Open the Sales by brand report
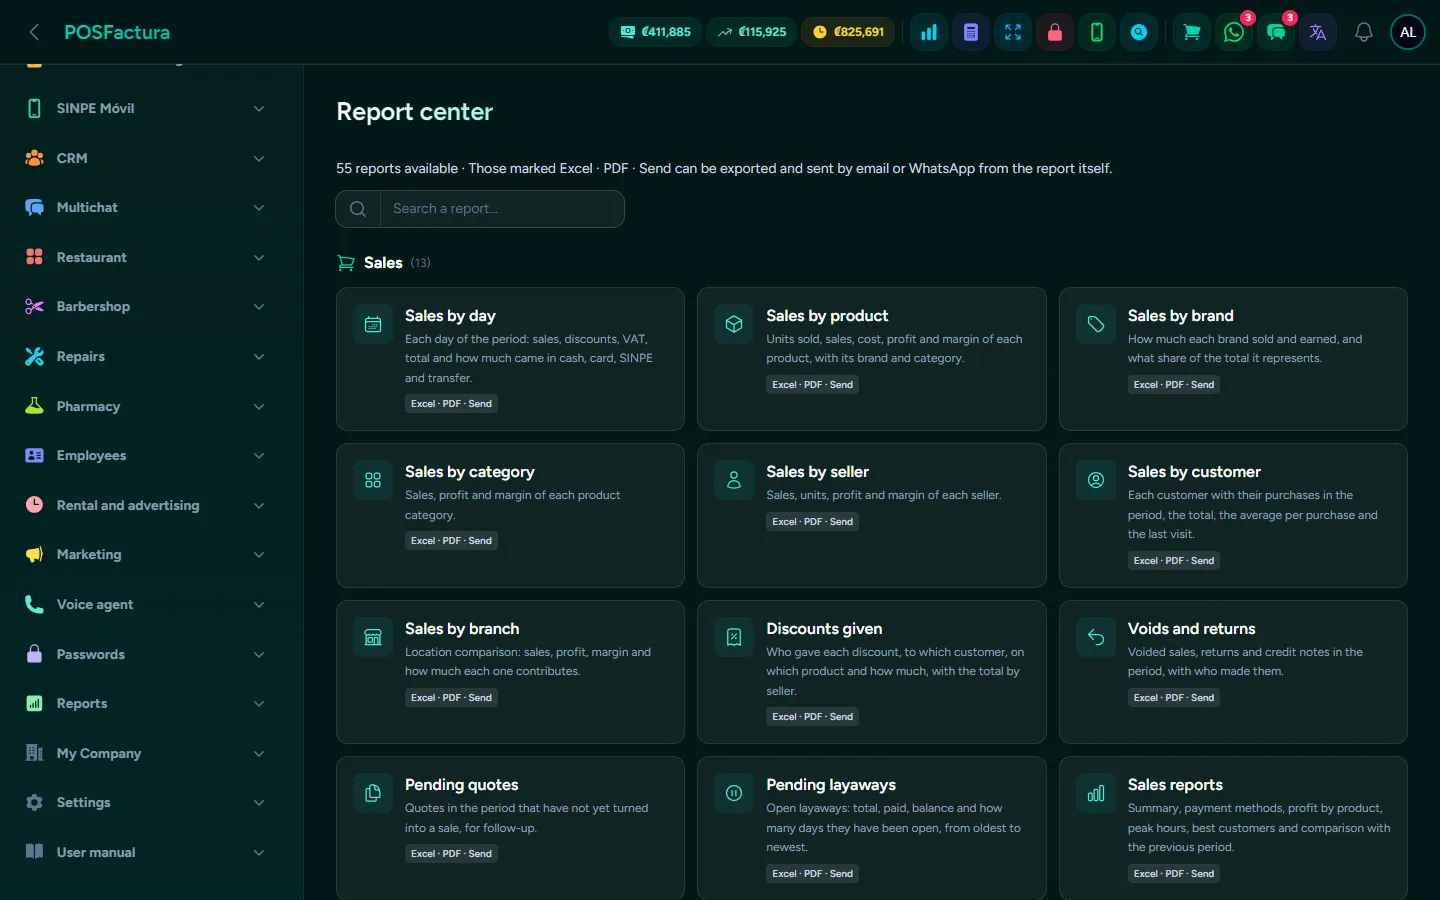 pyautogui.click(x=1233, y=359)
